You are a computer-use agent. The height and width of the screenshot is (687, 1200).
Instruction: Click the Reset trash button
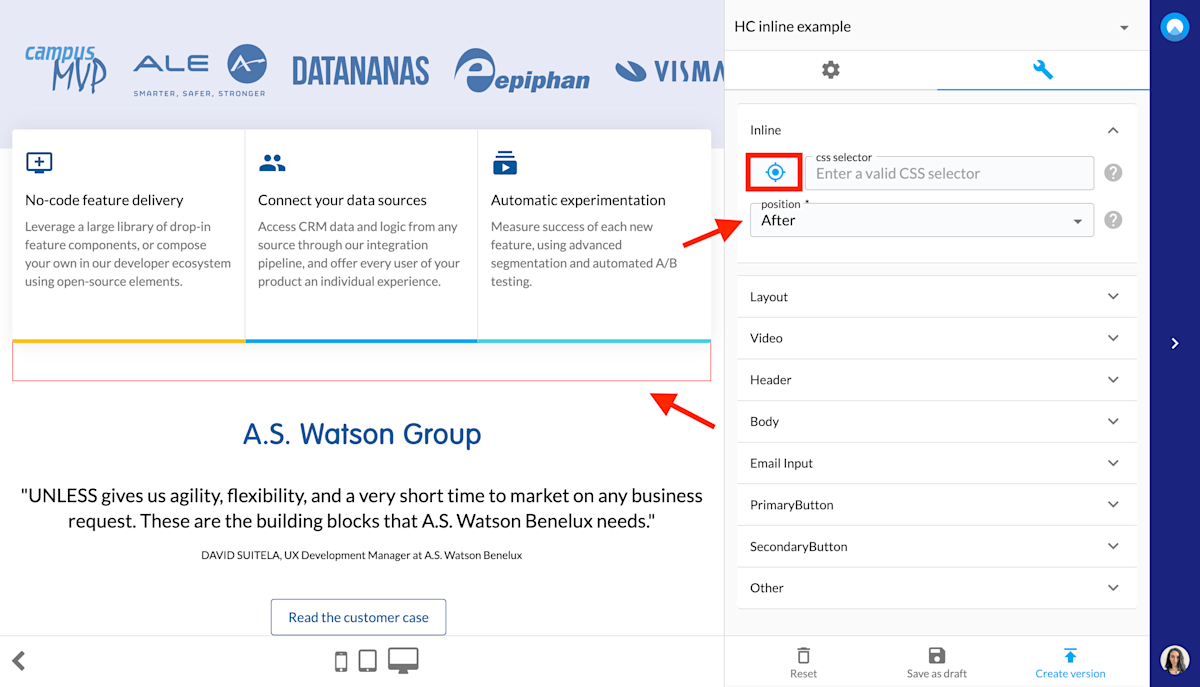click(x=803, y=662)
